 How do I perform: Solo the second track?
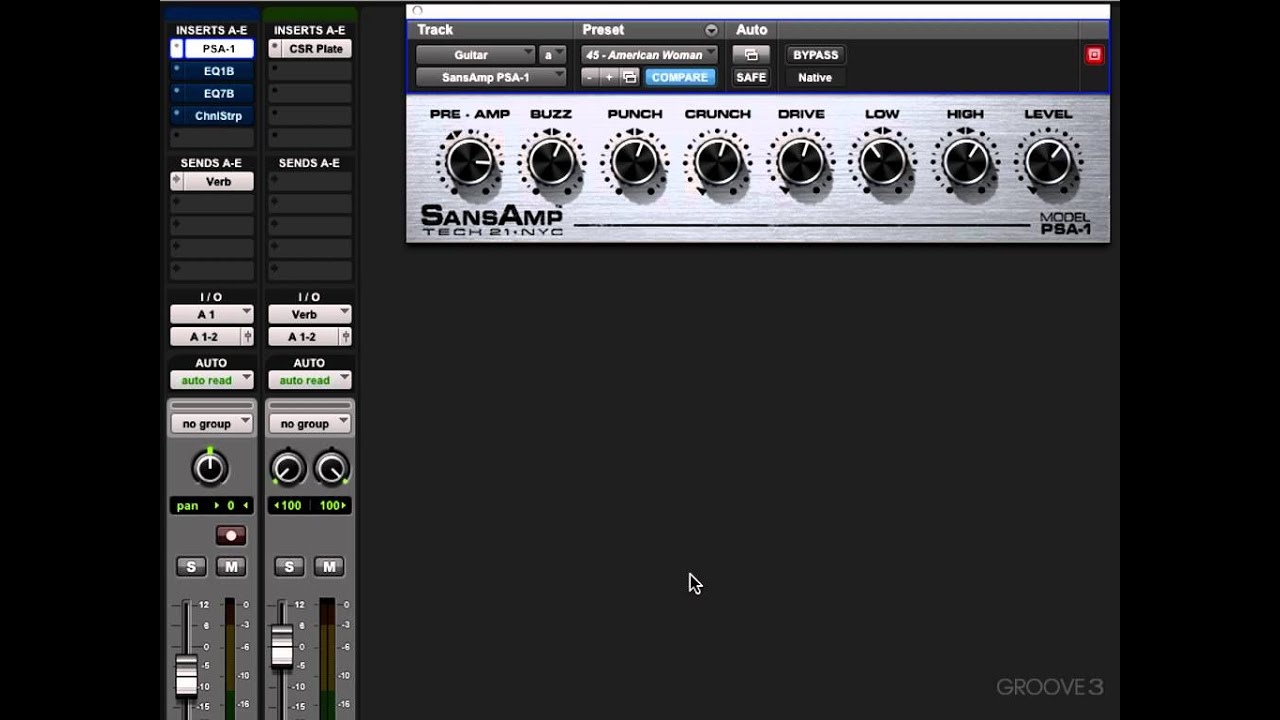[289, 567]
